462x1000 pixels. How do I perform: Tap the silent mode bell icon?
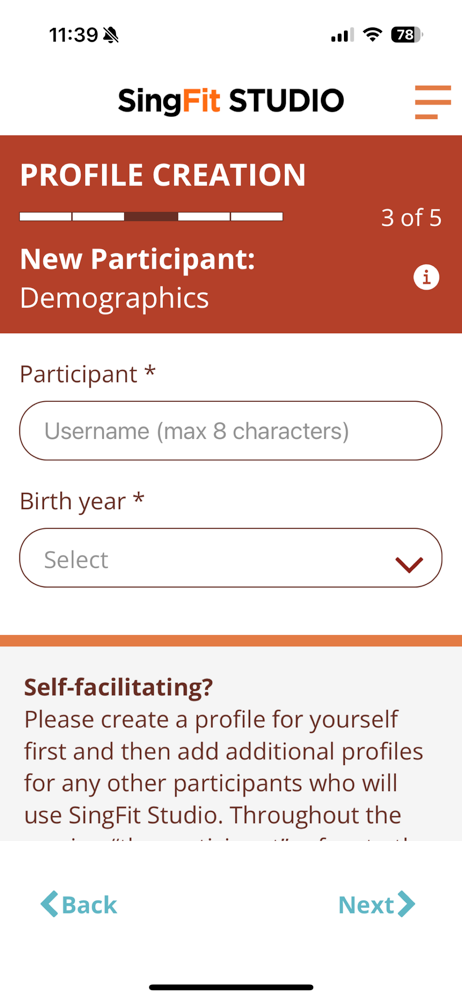[111, 35]
